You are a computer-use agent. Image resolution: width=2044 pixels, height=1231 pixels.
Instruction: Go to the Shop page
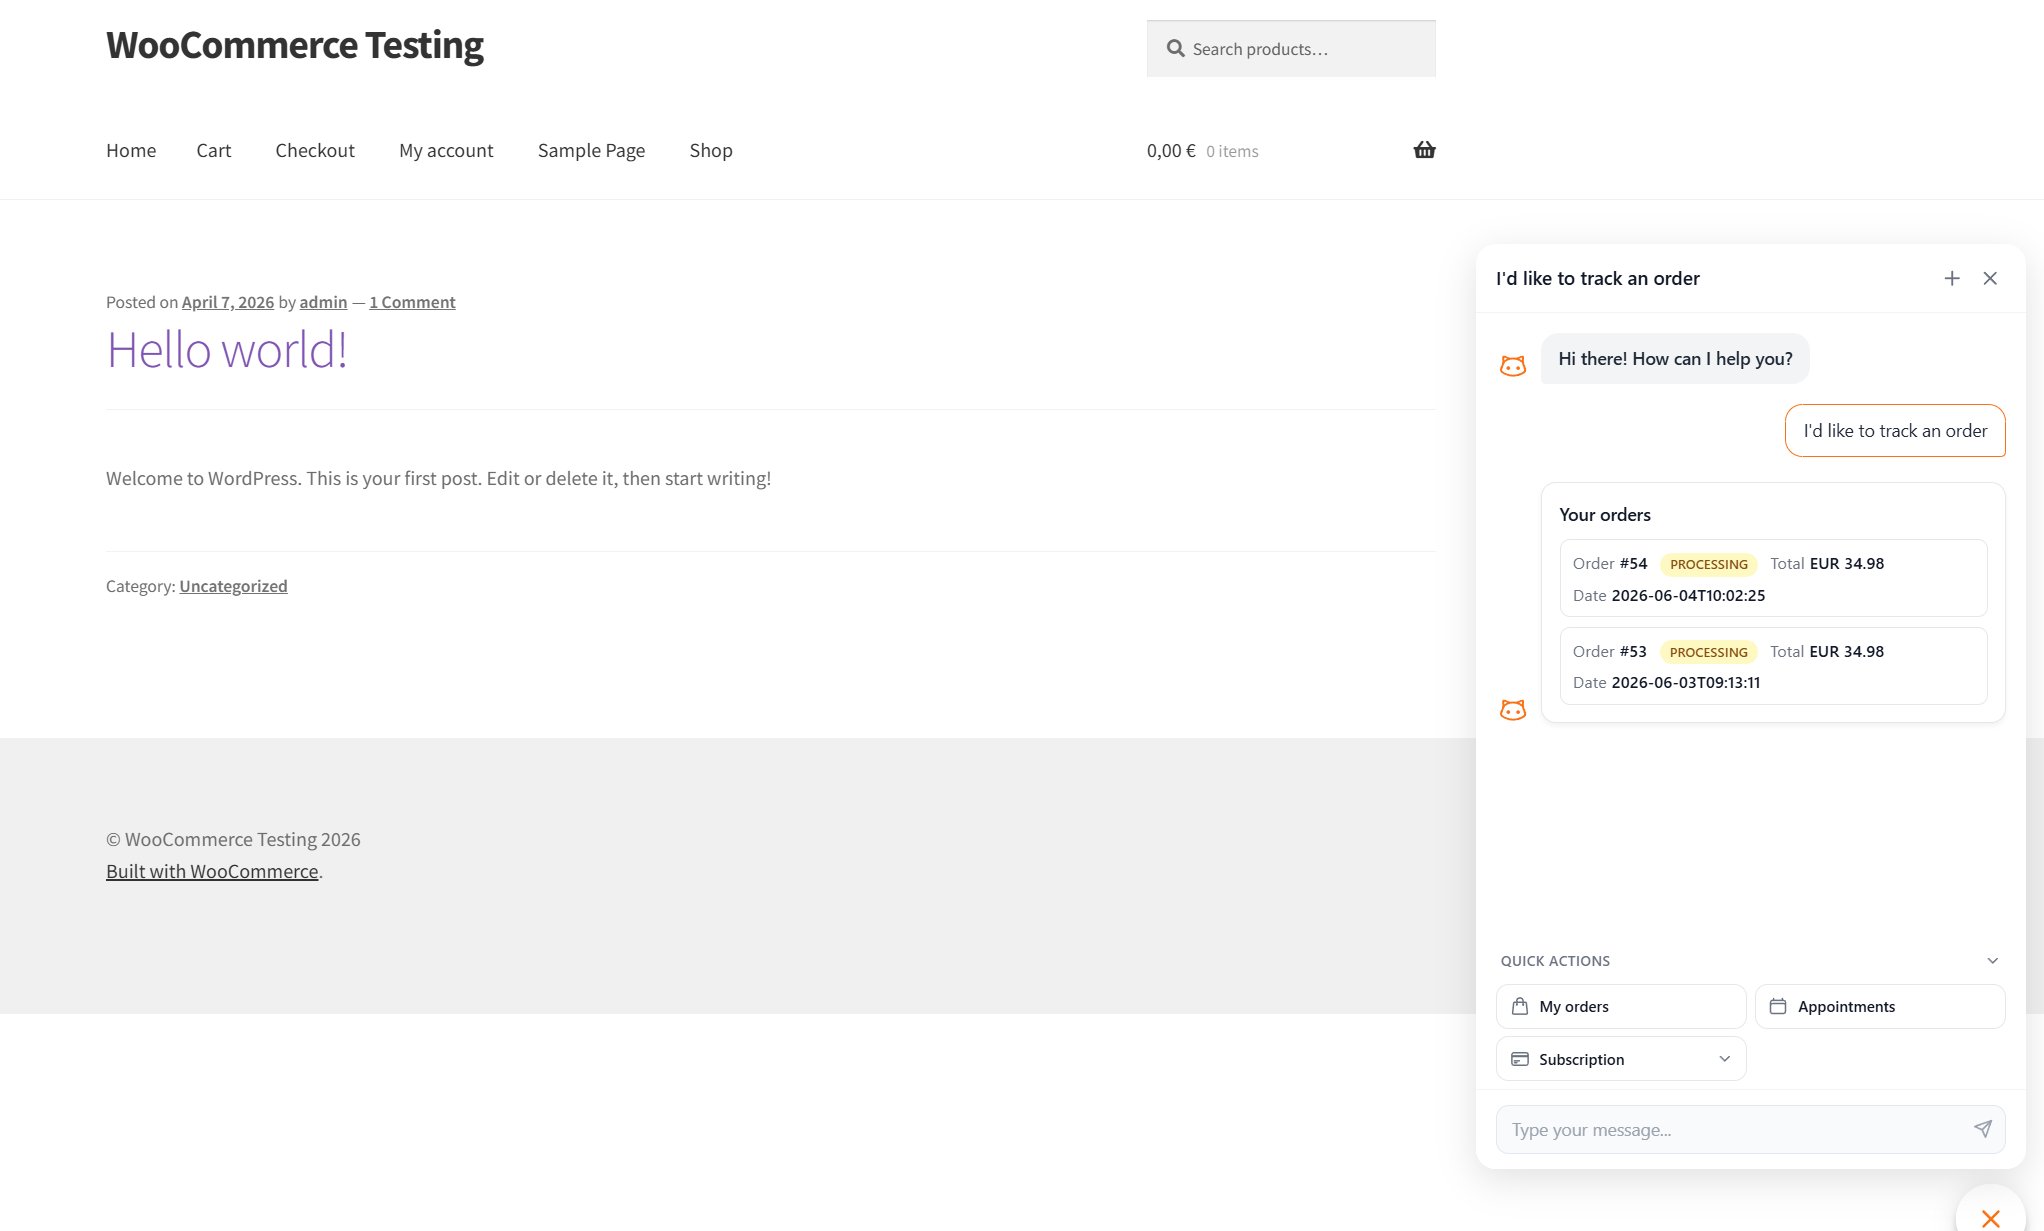click(711, 150)
